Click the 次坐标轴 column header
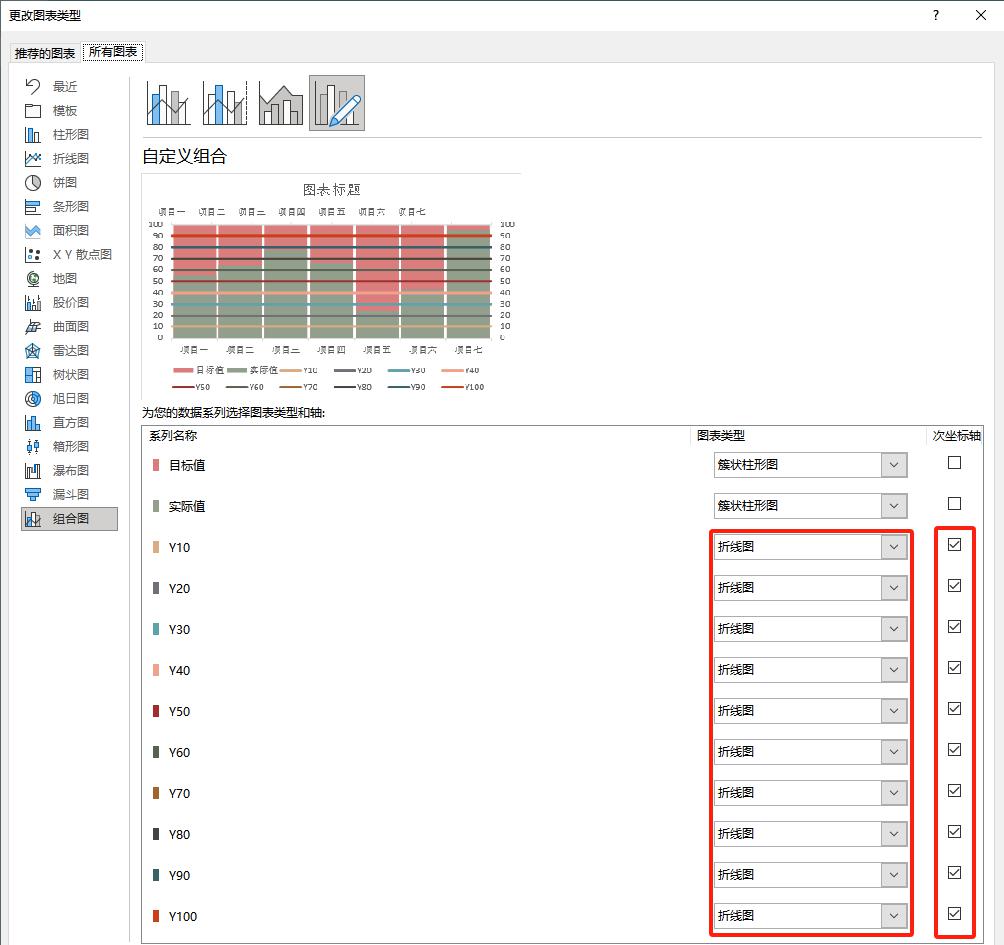 [x=956, y=435]
